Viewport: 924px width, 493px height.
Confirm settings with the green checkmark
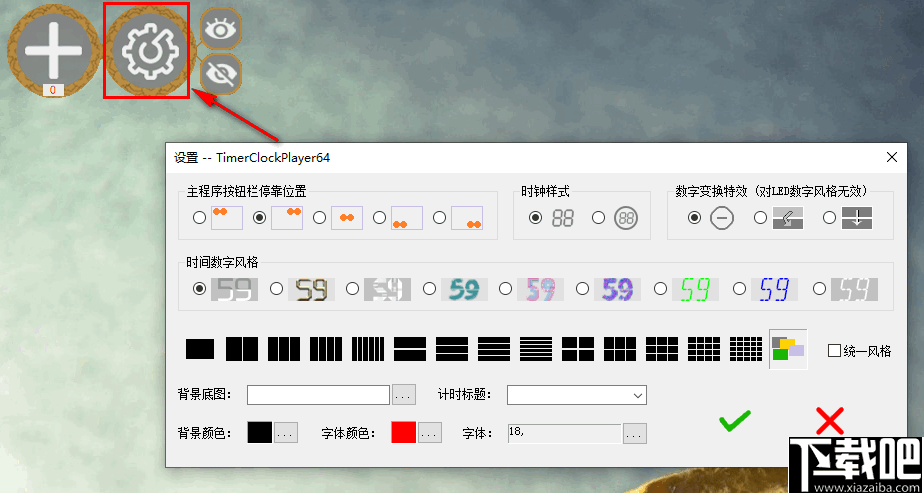coord(734,421)
